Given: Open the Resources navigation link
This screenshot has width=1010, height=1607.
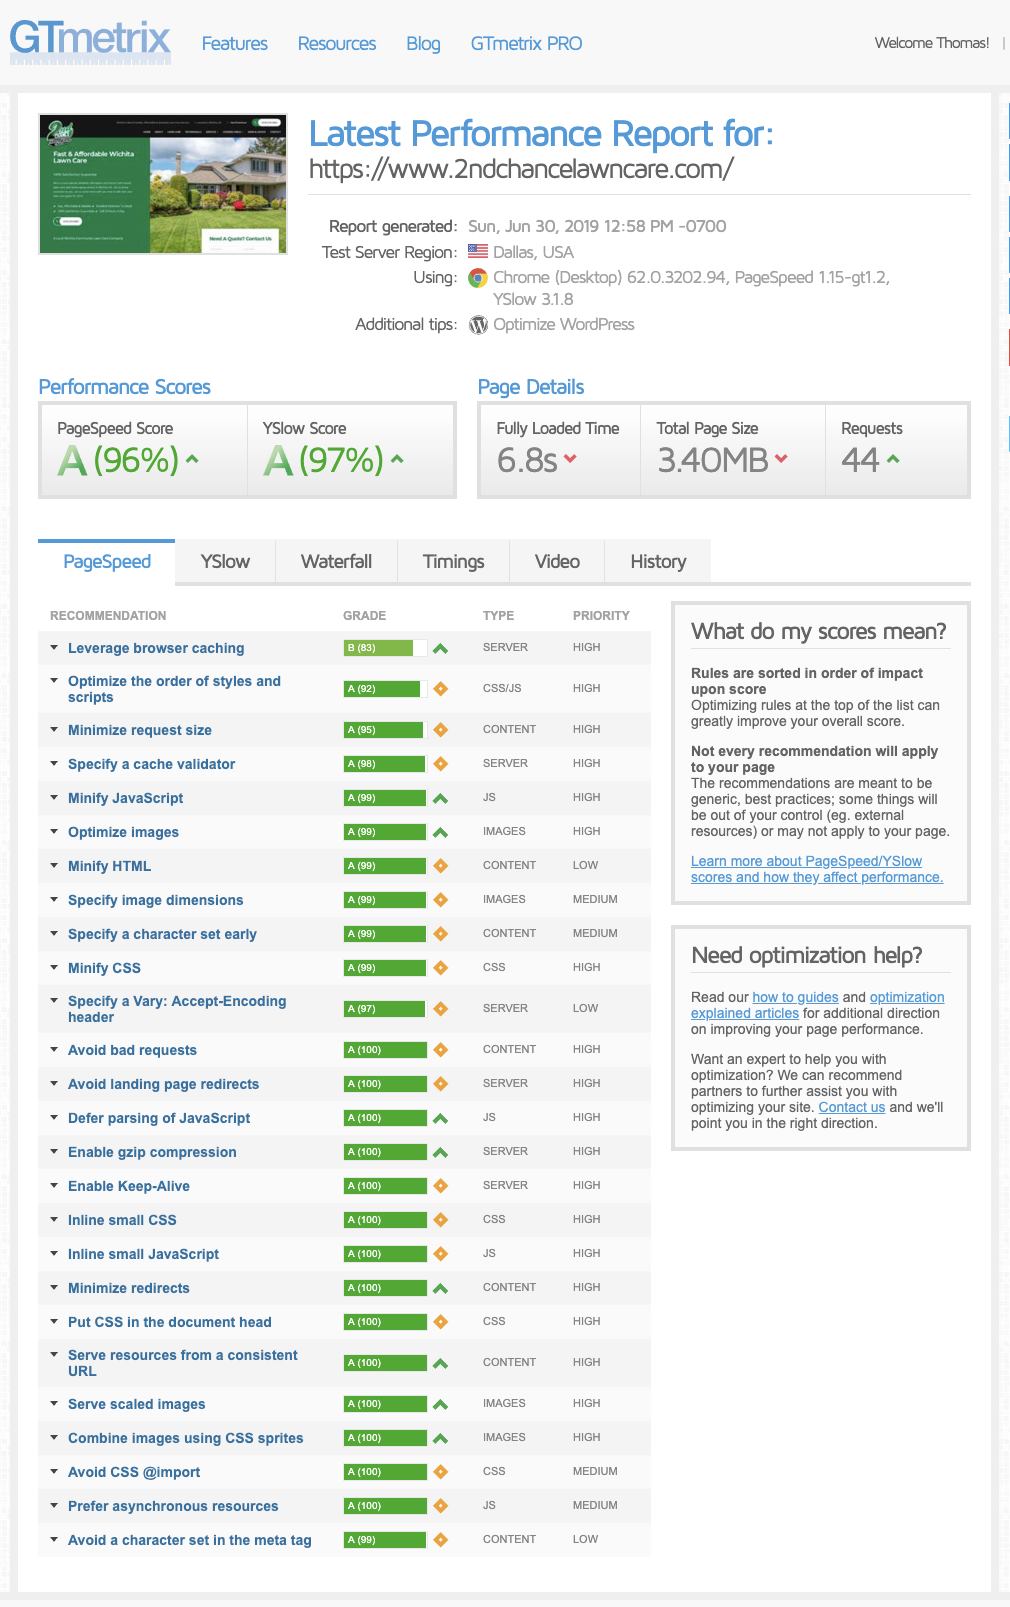Looking at the screenshot, I should (x=337, y=43).
